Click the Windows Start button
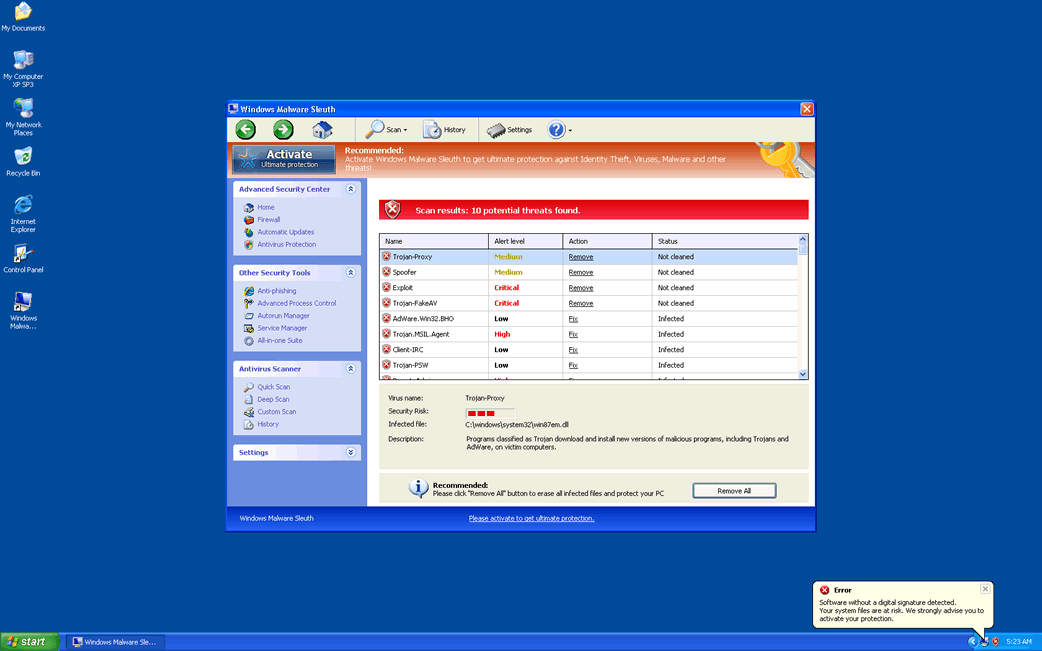1042x651 pixels. pyautogui.click(x=28, y=641)
